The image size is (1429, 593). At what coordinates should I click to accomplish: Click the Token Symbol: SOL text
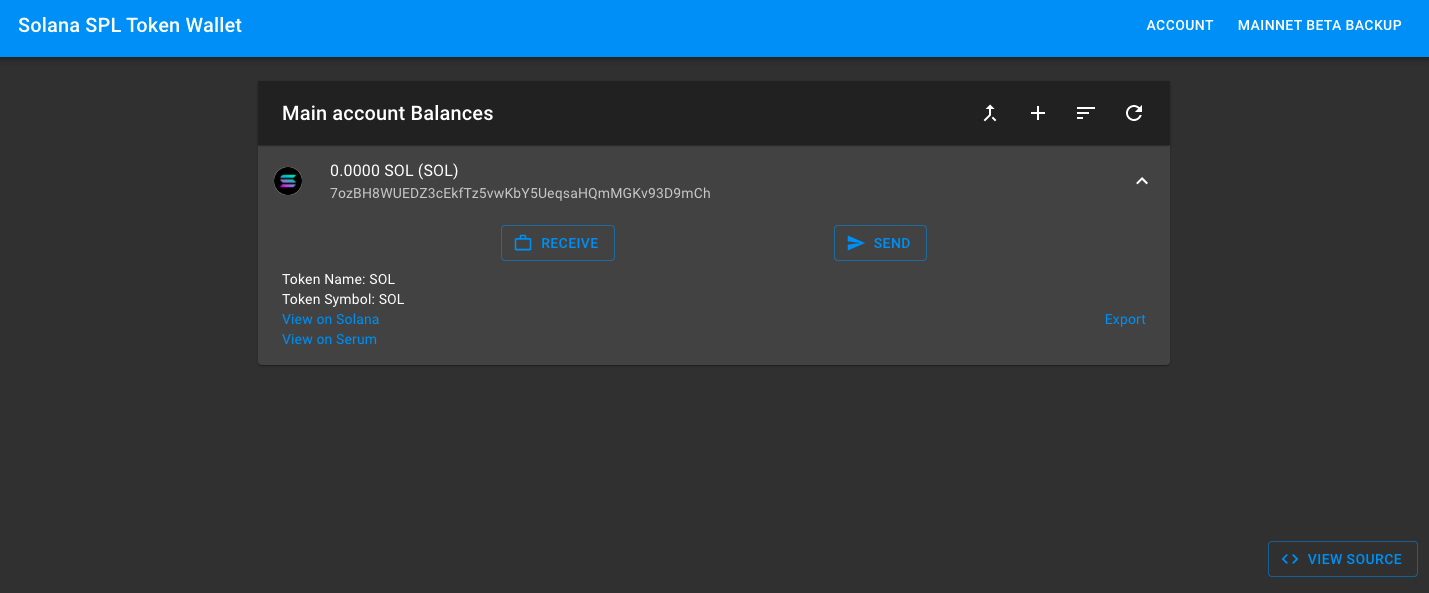click(x=343, y=299)
